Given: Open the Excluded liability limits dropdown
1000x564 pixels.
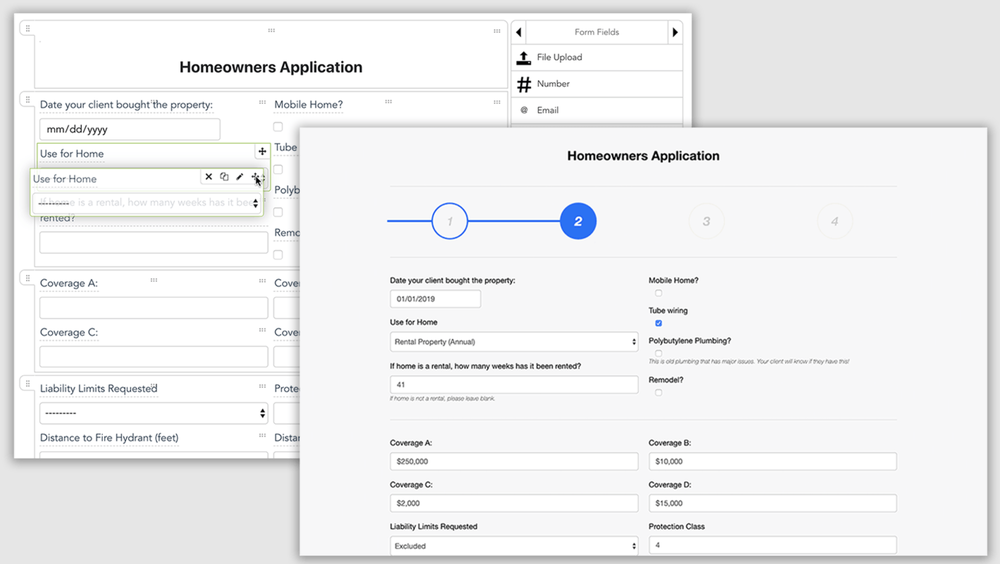Looking at the screenshot, I should point(514,546).
